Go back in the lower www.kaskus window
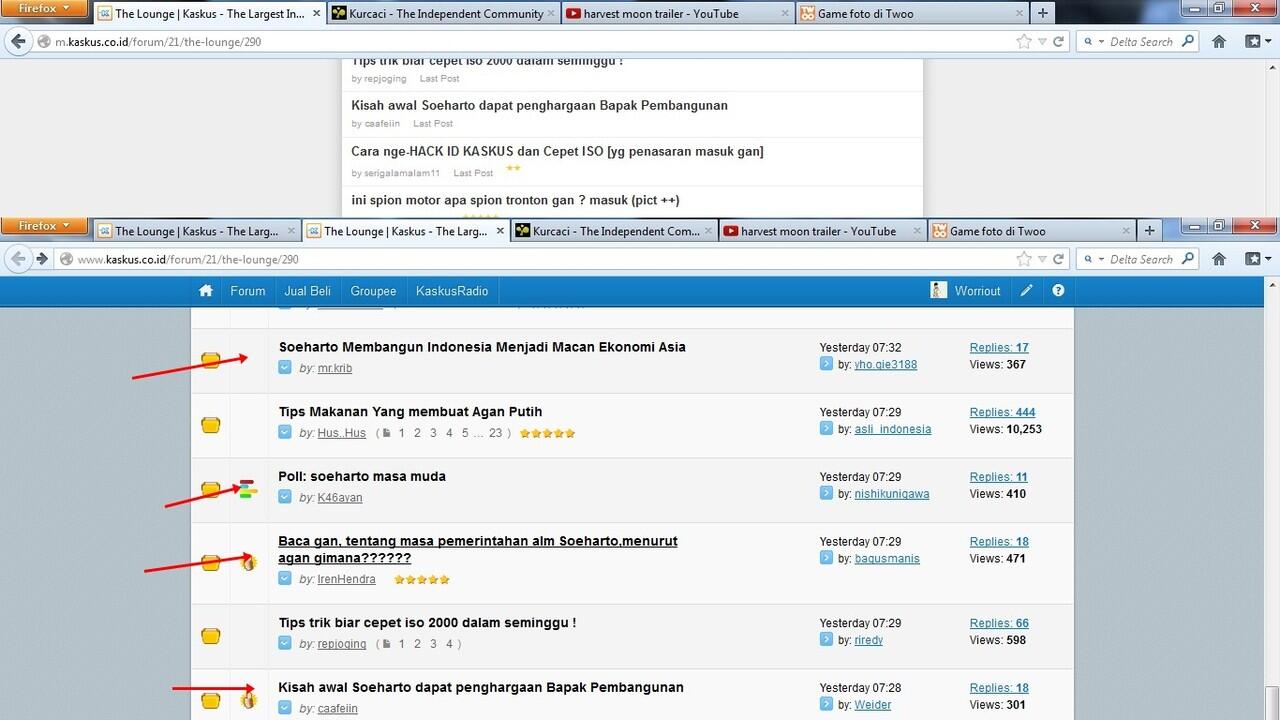This screenshot has height=720, width=1280. point(18,259)
